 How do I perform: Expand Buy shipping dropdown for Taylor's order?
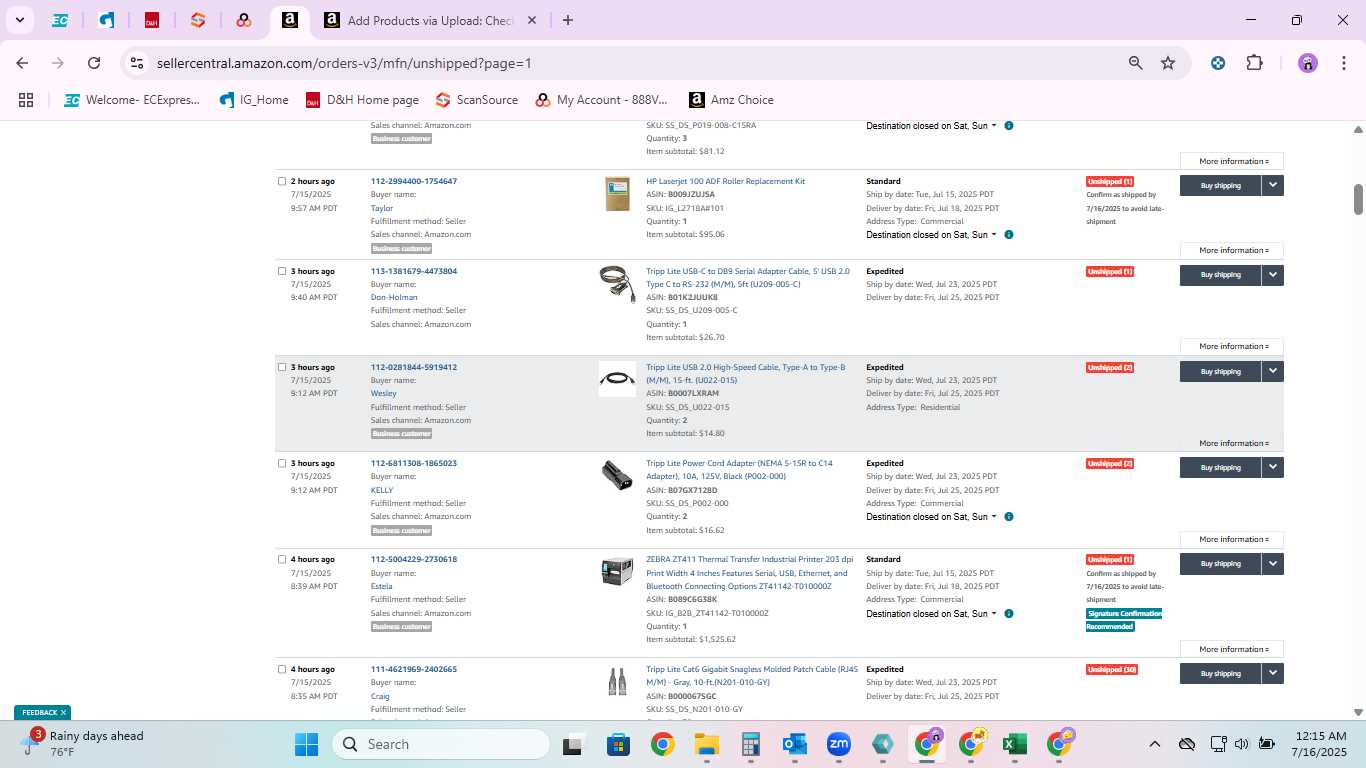coord(1272,185)
